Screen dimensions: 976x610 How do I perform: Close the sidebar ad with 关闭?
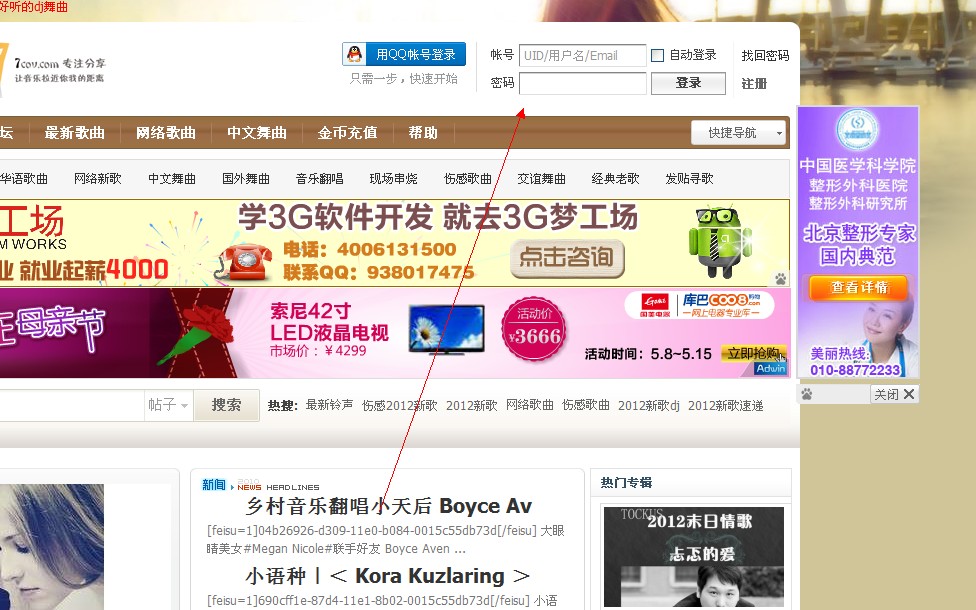pyautogui.click(x=894, y=394)
